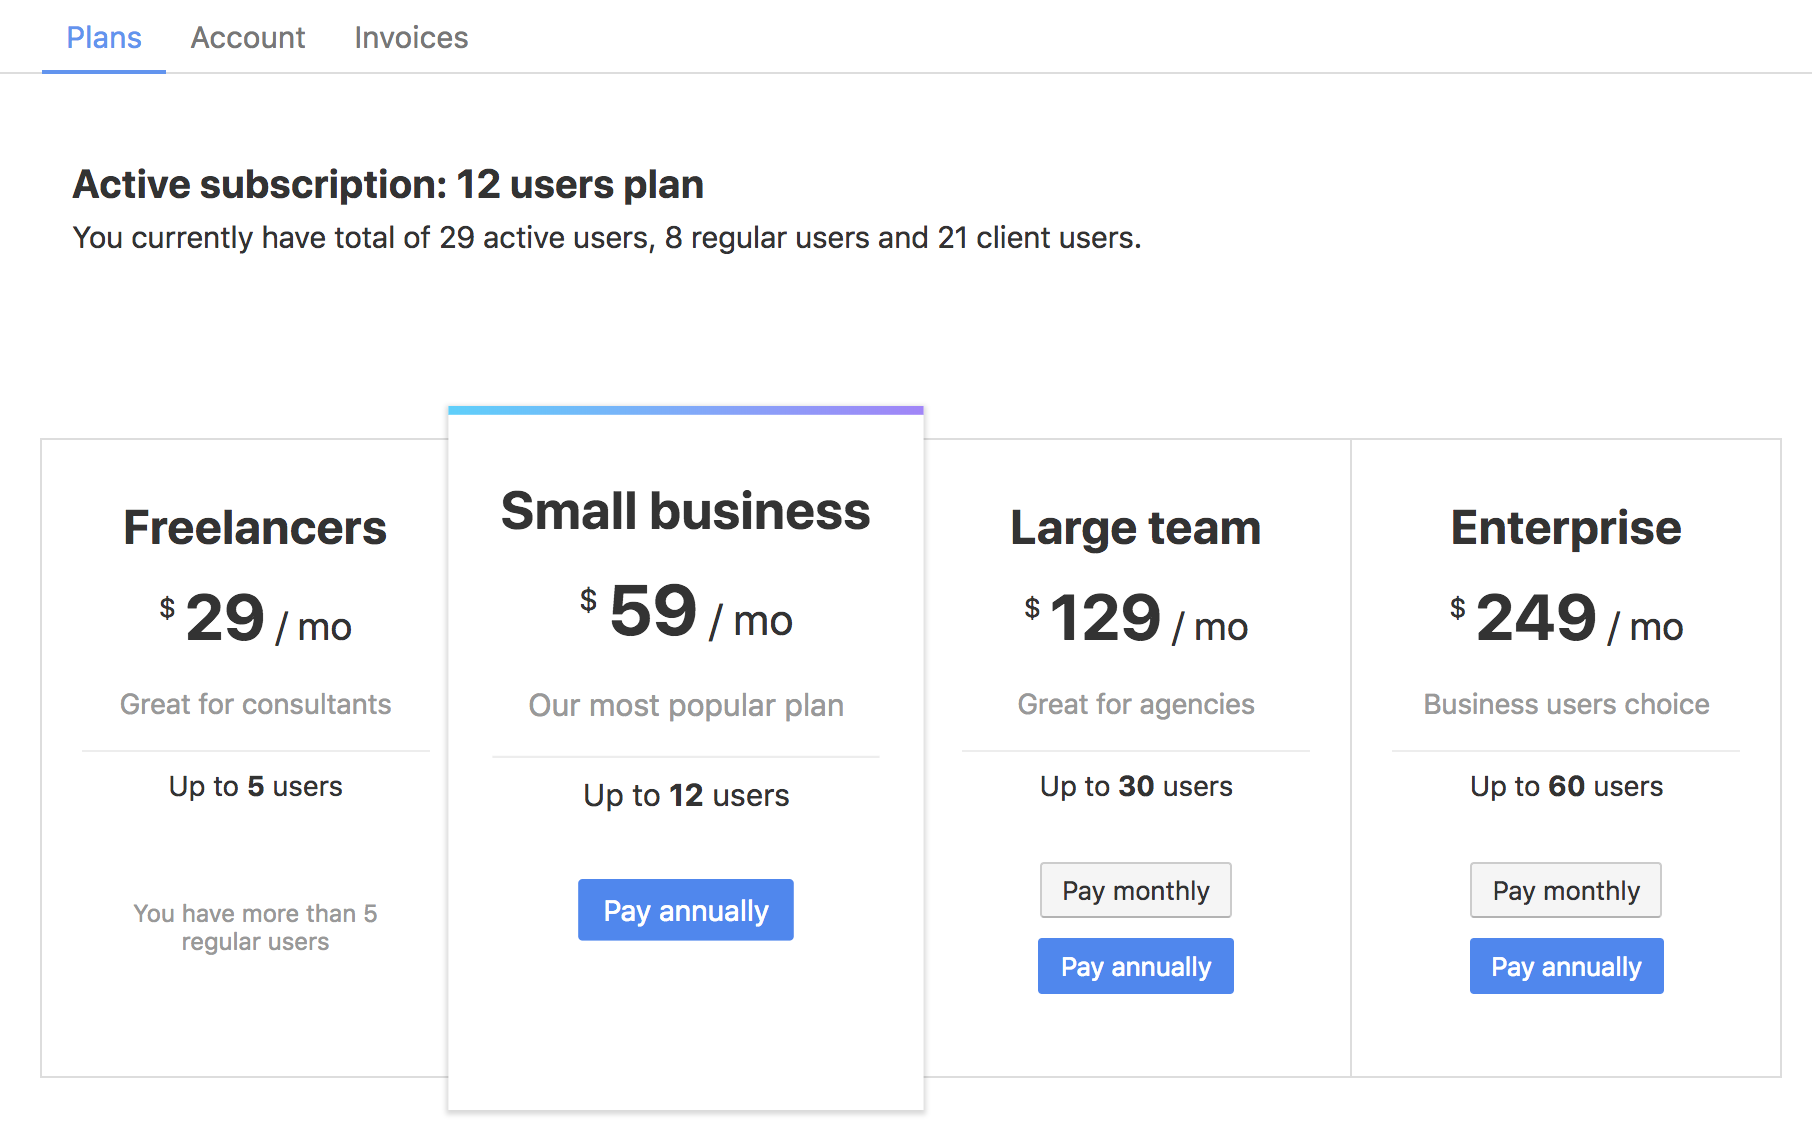The width and height of the screenshot is (1812, 1144).
Task: Click the Freelancers plan title
Action: (255, 527)
